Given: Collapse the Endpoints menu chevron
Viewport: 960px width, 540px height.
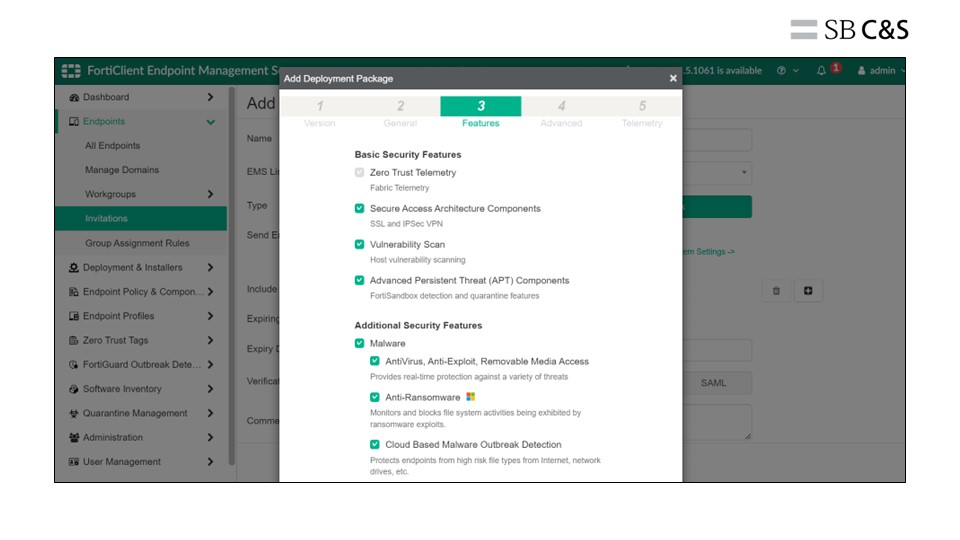Looking at the screenshot, I should [210, 122].
